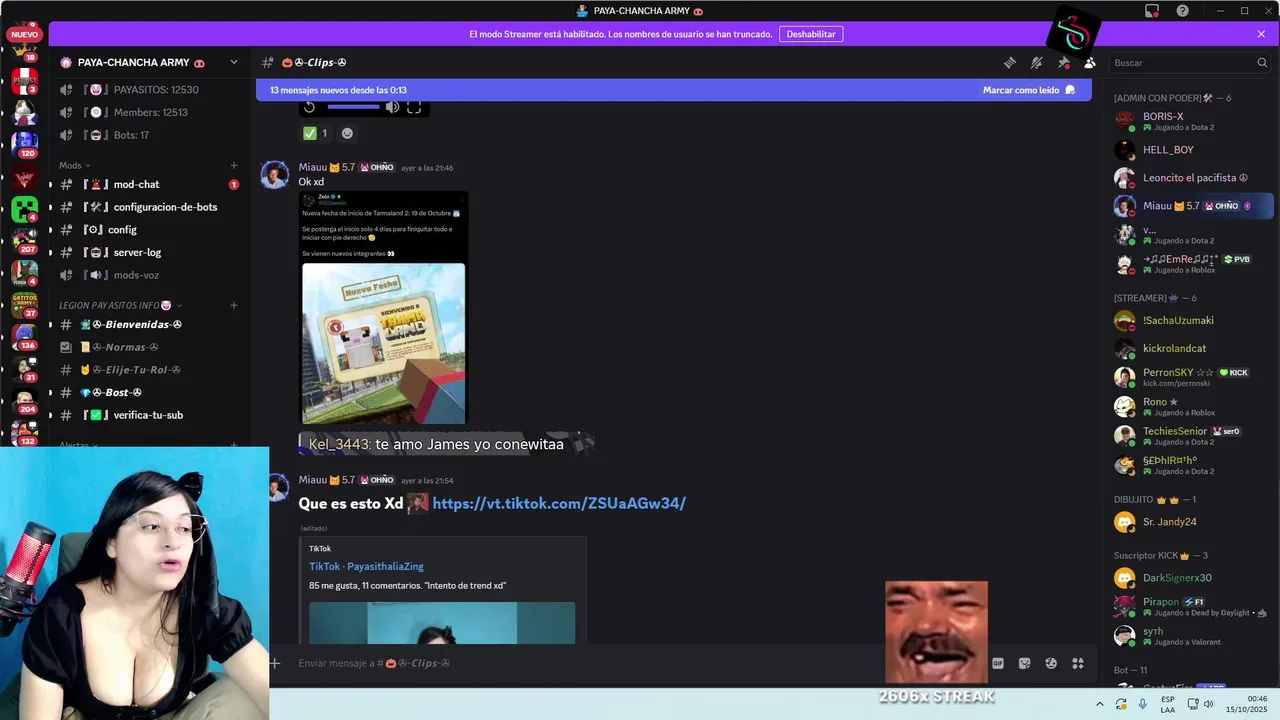Open the NUEVO server icon in sidebar
Screen dimensions: 1280x720
[24, 34]
